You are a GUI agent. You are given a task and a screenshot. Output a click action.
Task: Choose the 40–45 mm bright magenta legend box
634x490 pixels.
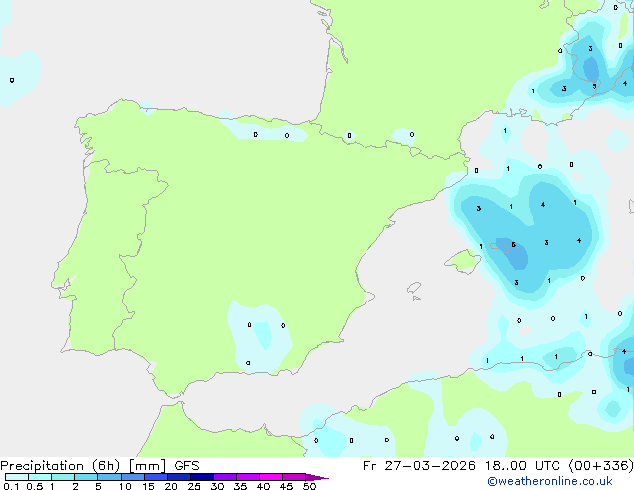271,477
